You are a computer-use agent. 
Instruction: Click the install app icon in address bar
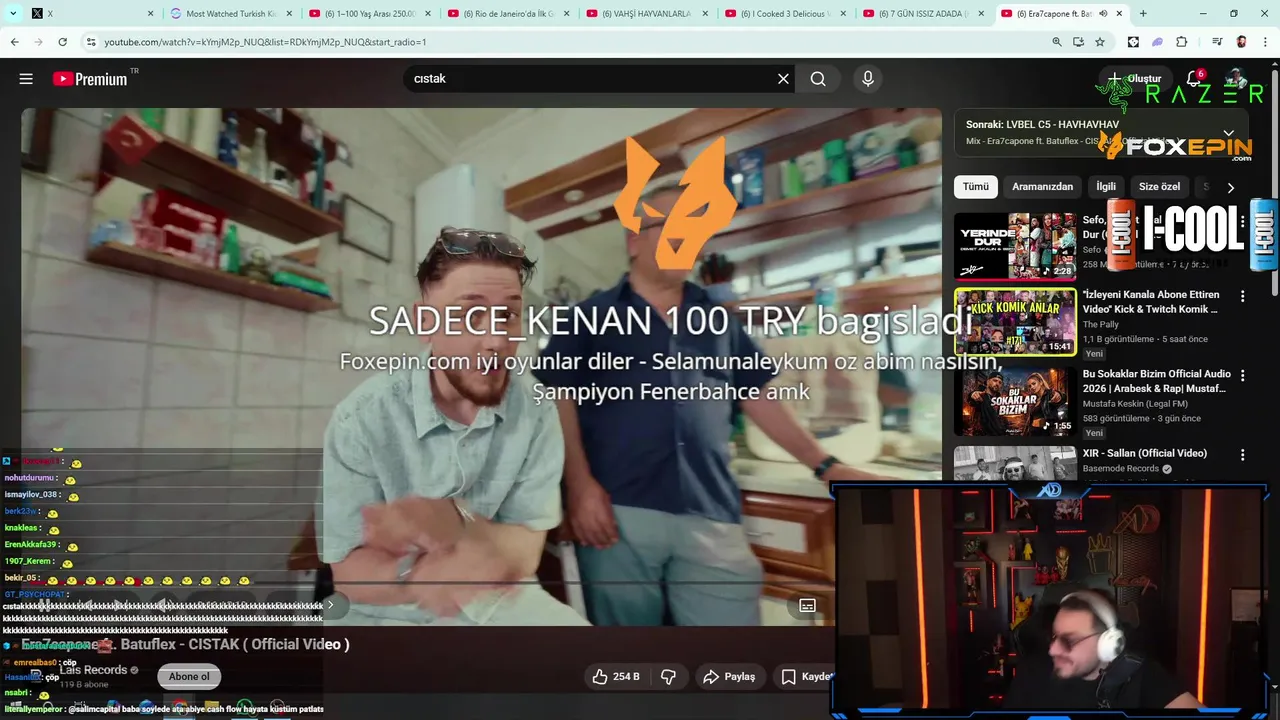pos(1078,42)
